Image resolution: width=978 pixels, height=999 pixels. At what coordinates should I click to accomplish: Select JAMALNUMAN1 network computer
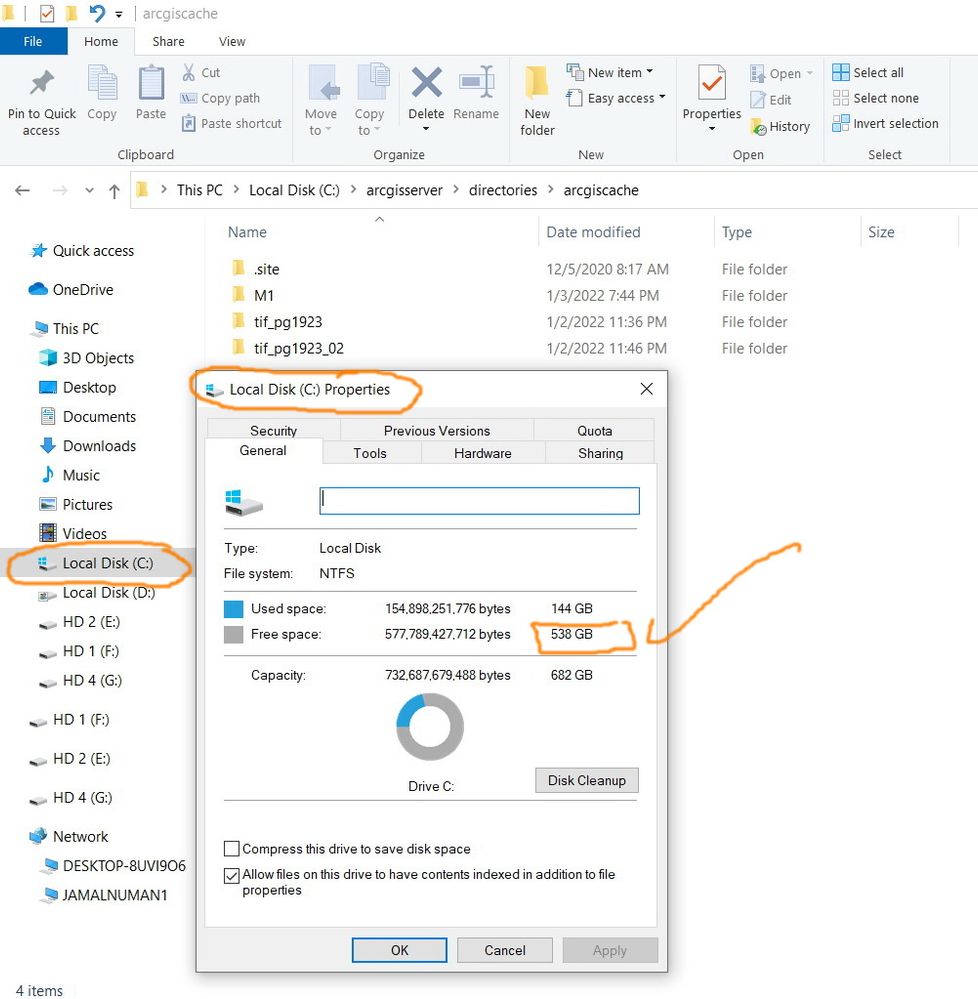coord(104,895)
